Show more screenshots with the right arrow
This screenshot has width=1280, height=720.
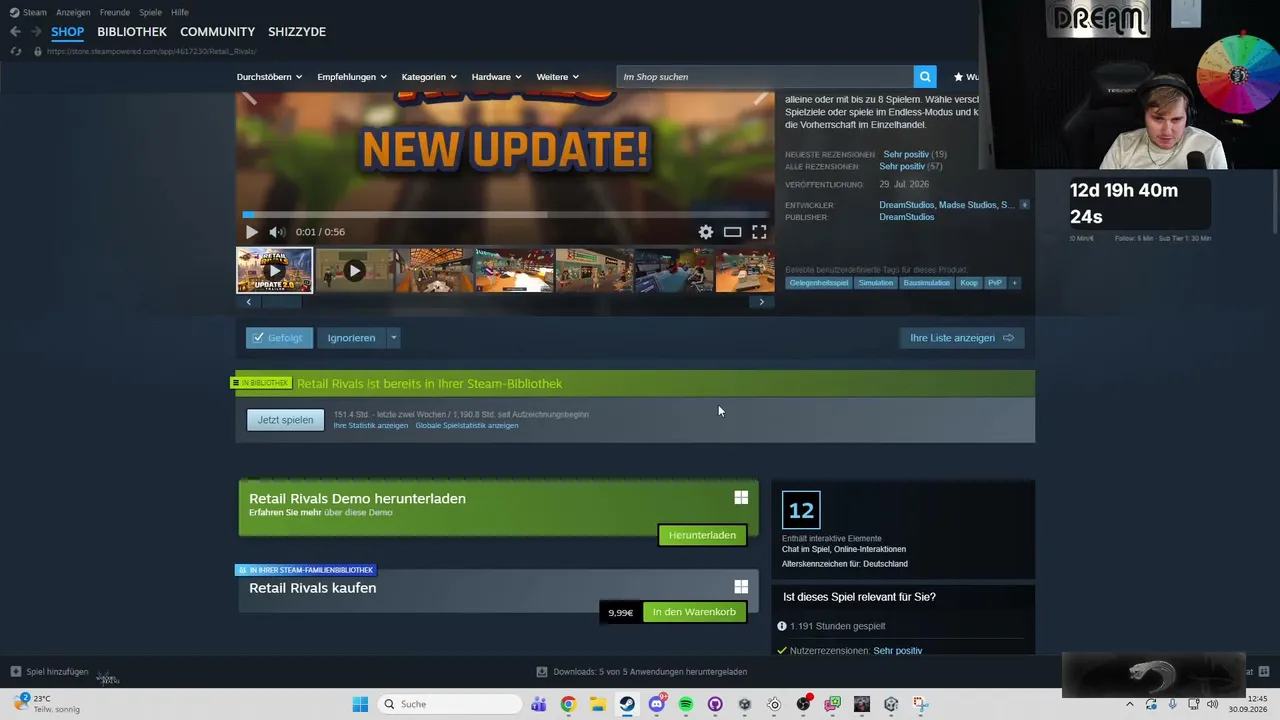[x=762, y=302]
